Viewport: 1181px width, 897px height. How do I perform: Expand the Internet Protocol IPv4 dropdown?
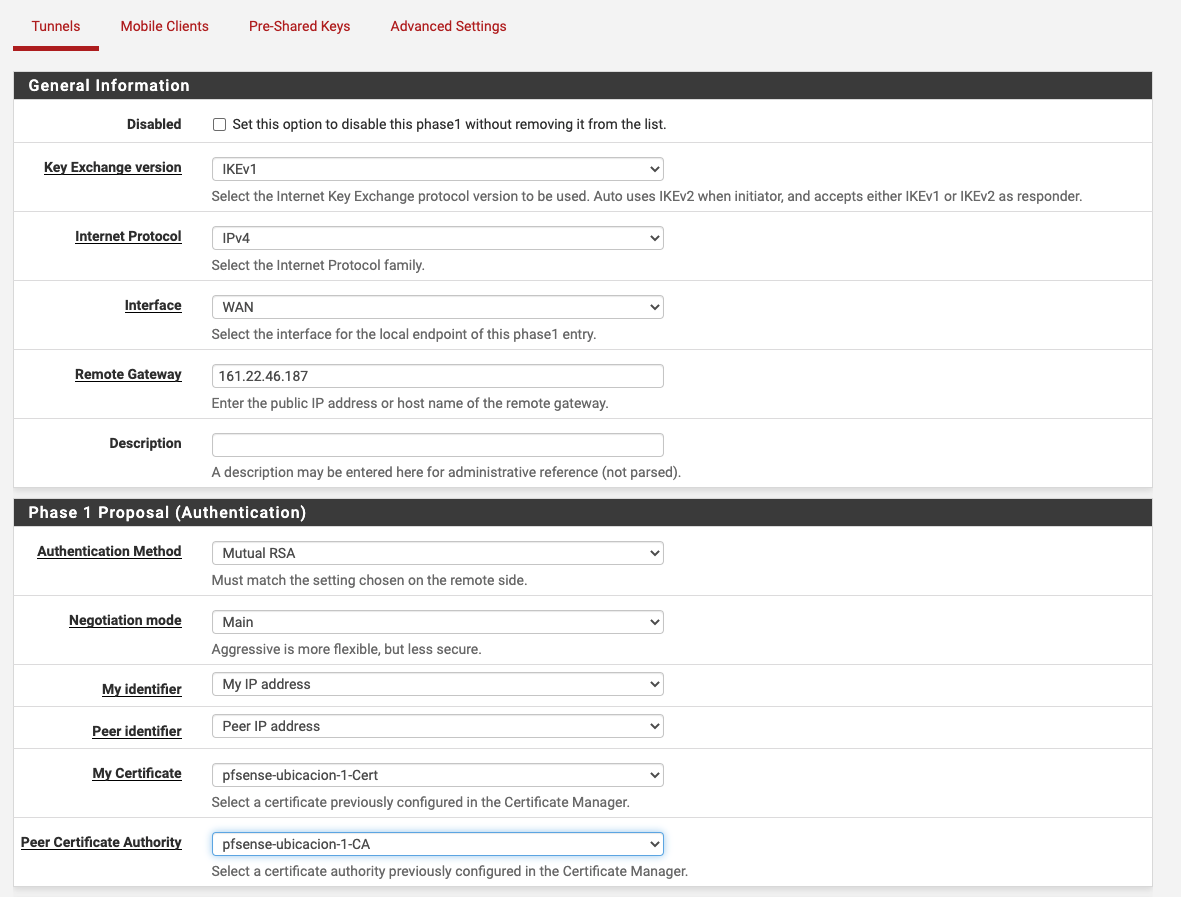(438, 238)
